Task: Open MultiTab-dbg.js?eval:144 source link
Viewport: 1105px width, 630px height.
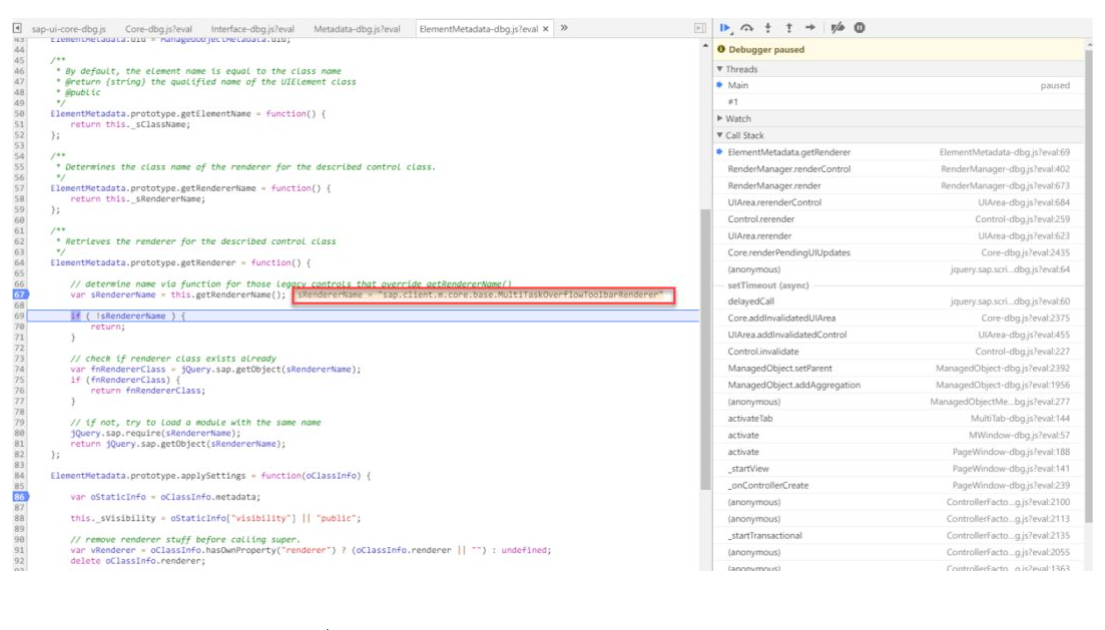Action: tap(1020, 419)
